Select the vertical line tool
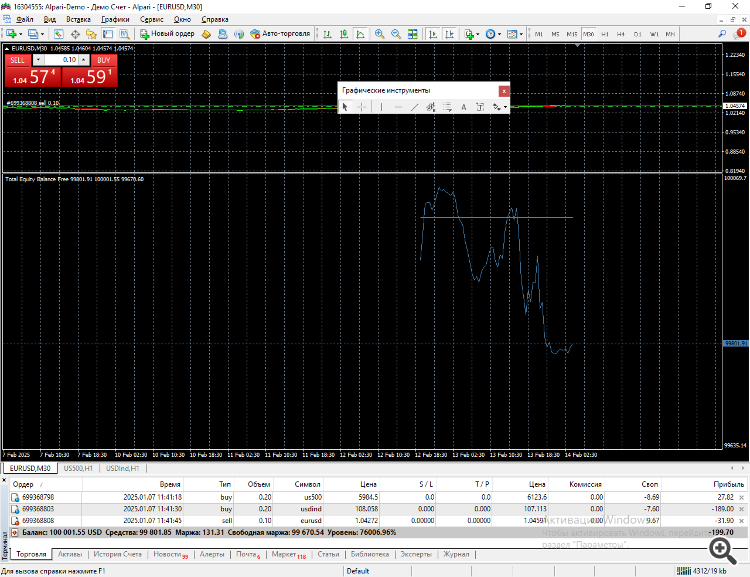The image size is (750, 577). coord(381,107)
